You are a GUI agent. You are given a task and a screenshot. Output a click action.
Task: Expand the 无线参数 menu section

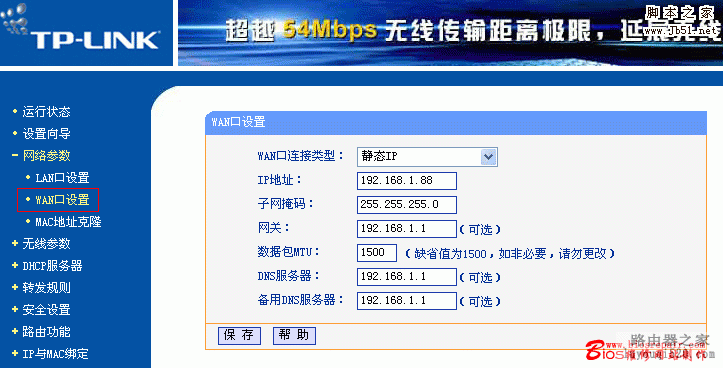[41, 243]
